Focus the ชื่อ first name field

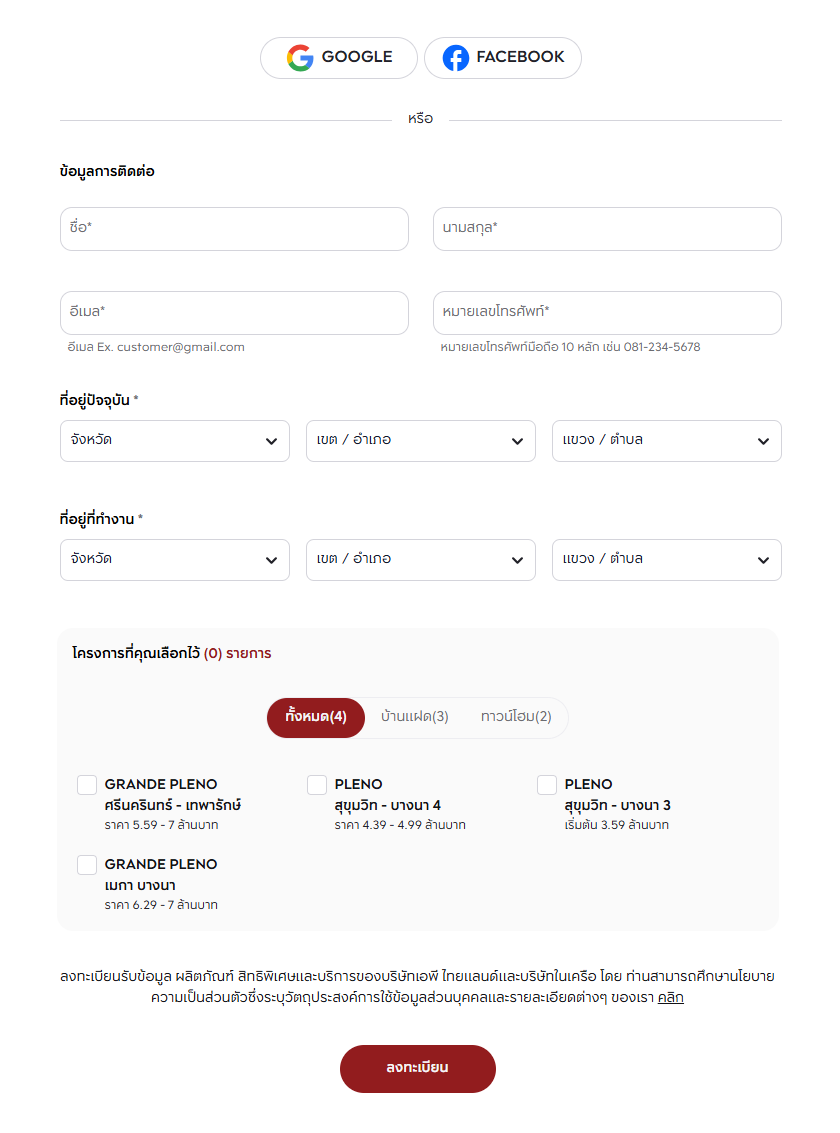[234, 229]
